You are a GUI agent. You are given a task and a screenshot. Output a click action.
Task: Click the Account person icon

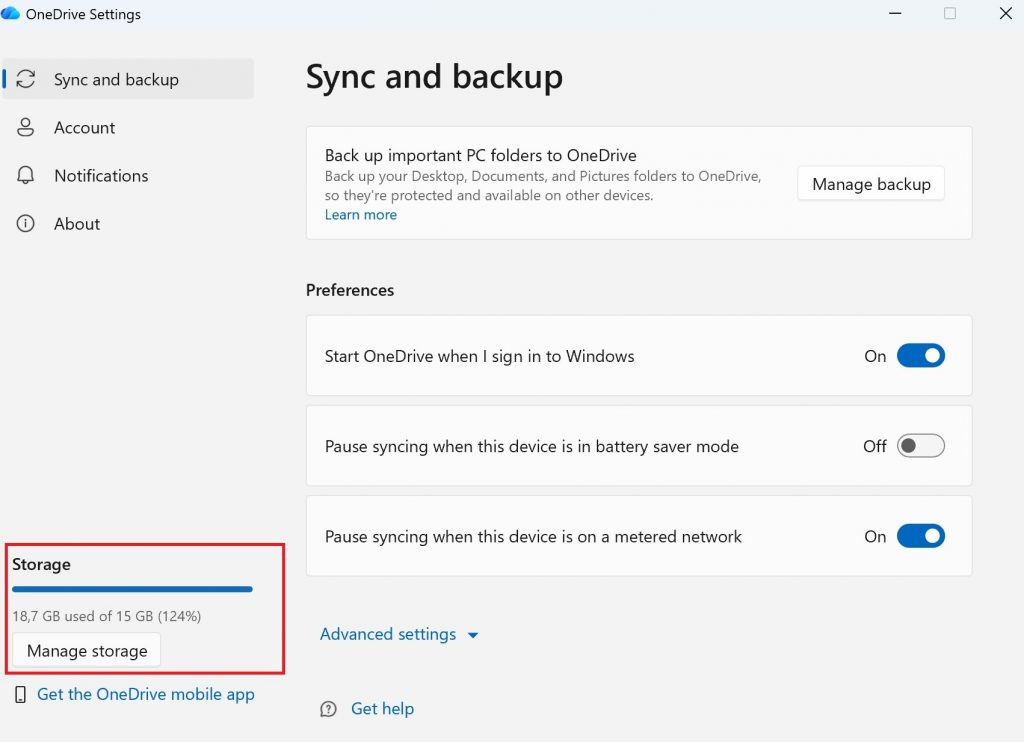(25, 127)
